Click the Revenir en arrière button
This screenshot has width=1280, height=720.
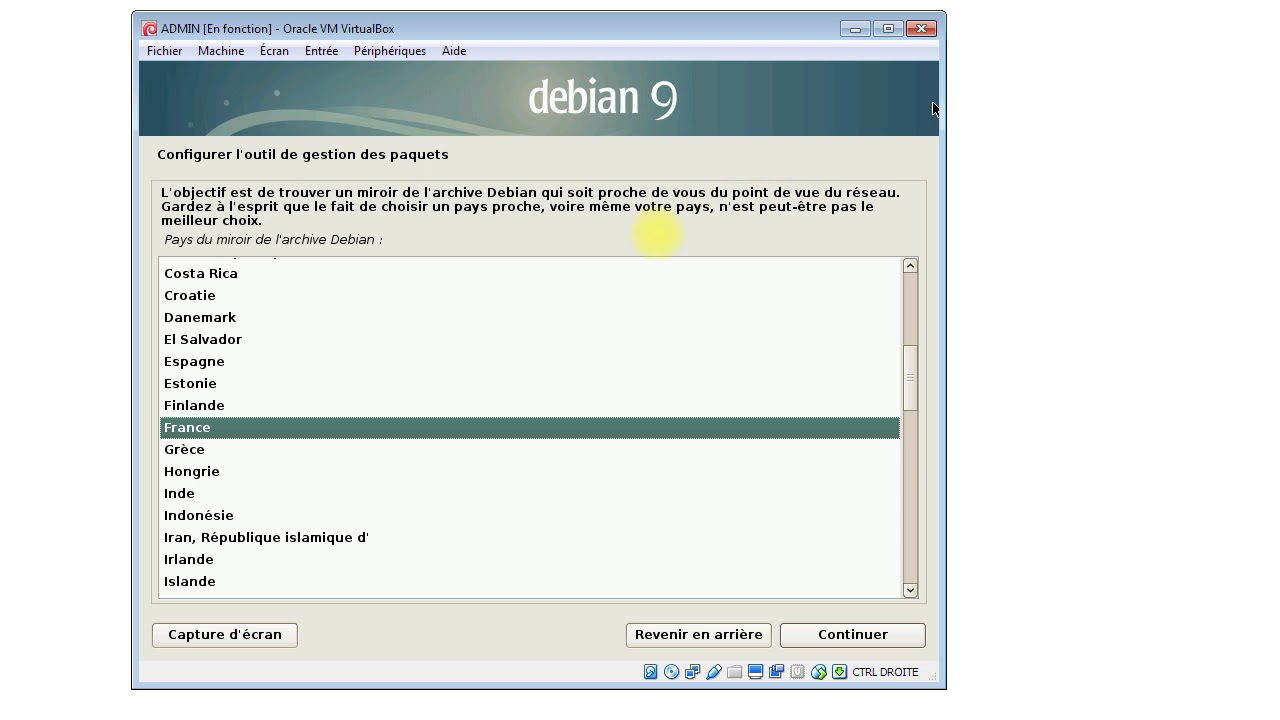[x=698, y=635]
